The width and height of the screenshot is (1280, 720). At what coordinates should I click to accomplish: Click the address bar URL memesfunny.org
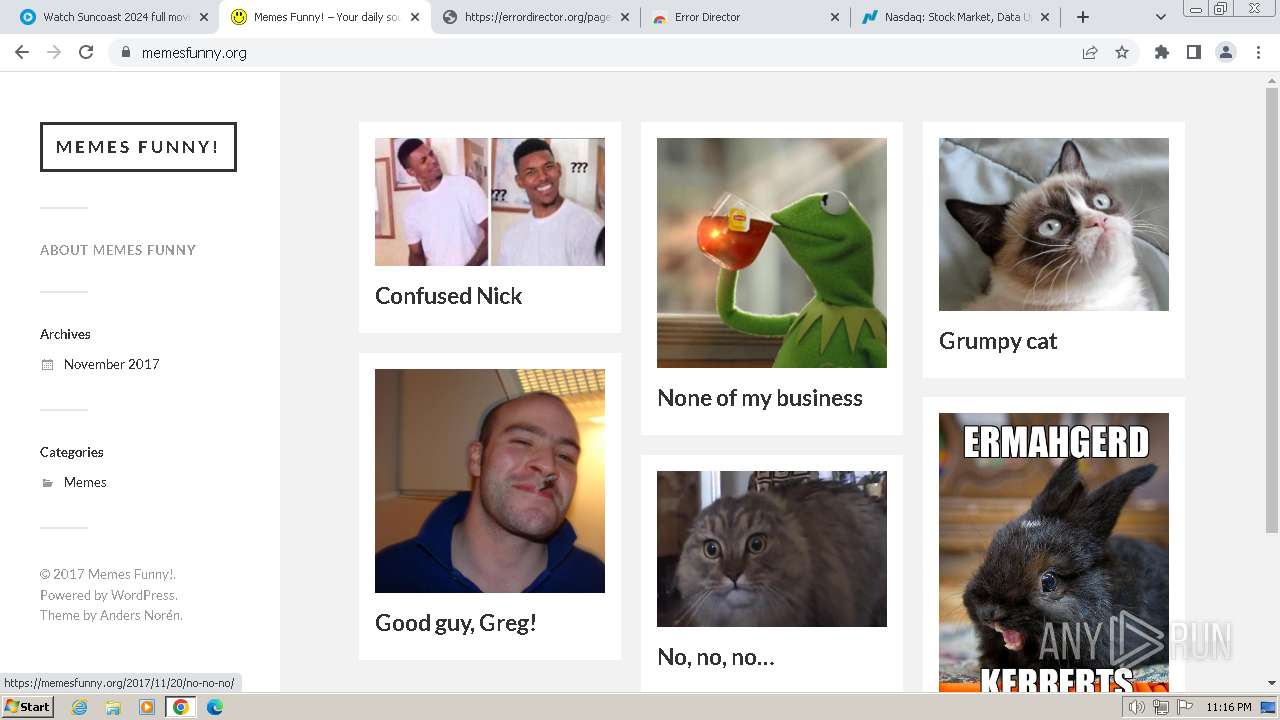point(194,53)
